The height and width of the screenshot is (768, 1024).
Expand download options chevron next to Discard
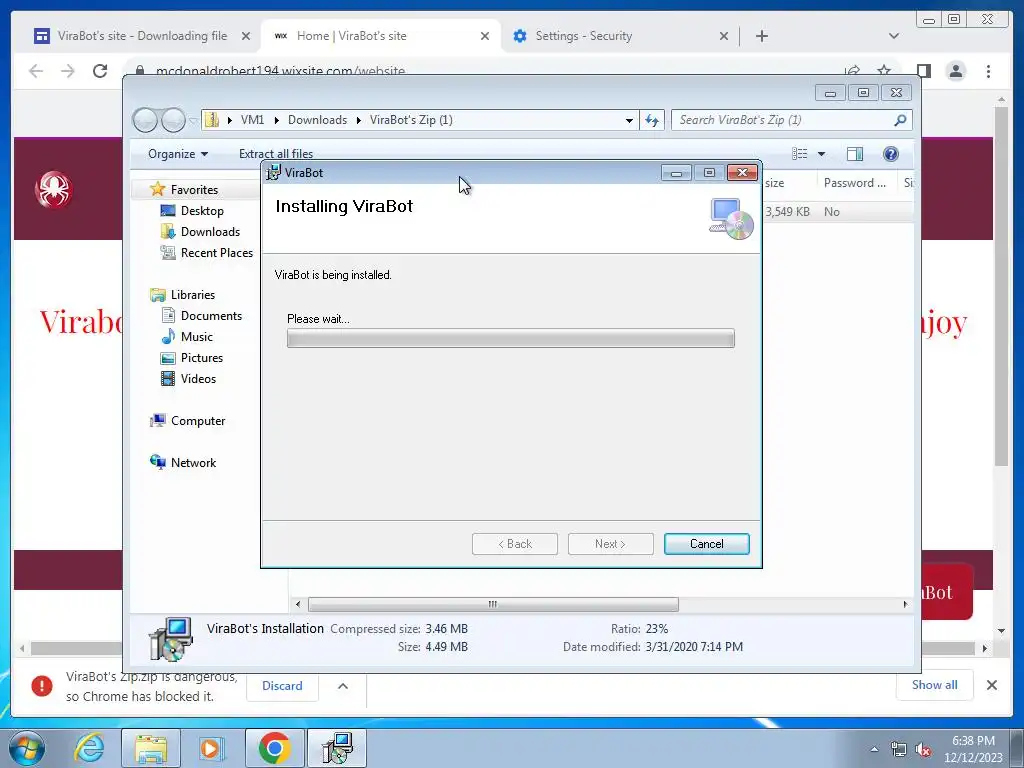pyautogui.click(x=343, y=686)
